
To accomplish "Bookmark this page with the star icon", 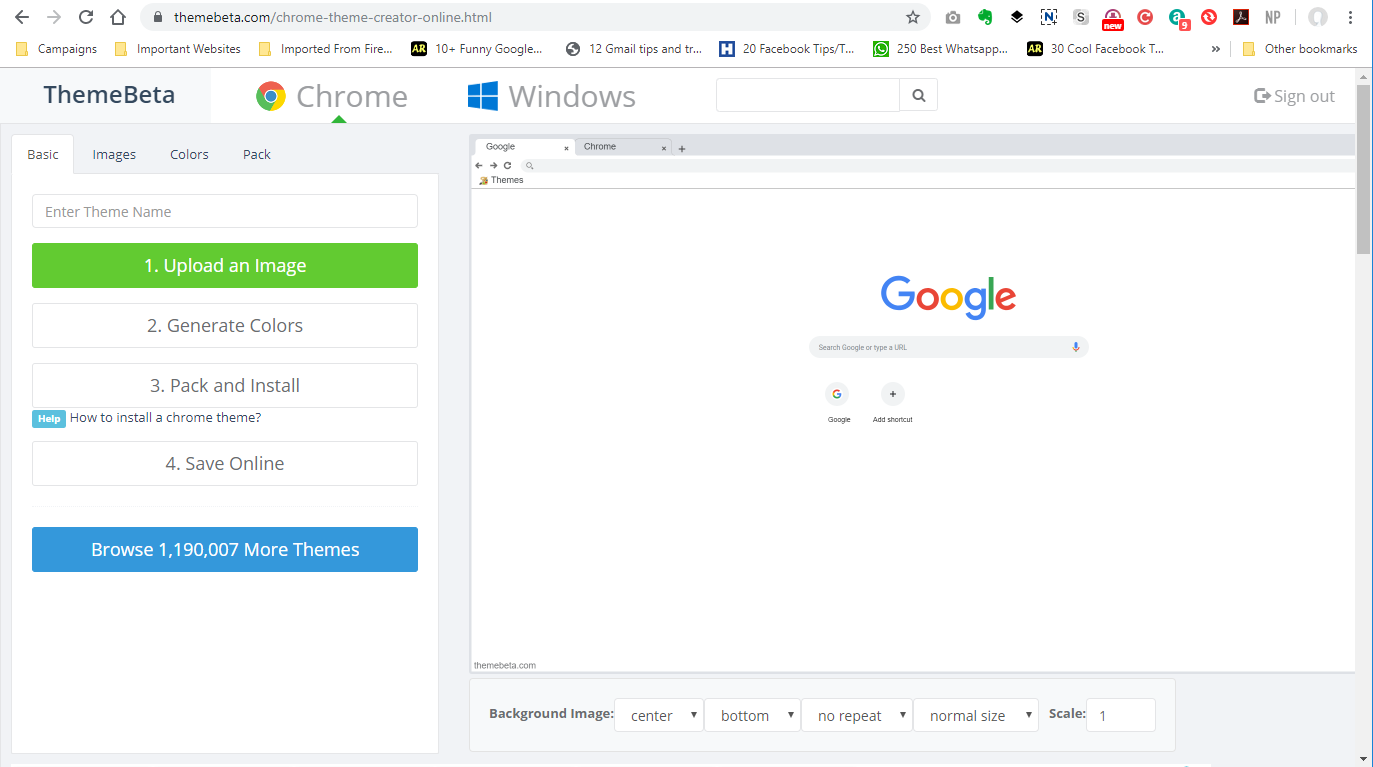I will pyautogui.click(x=912, y=17).
